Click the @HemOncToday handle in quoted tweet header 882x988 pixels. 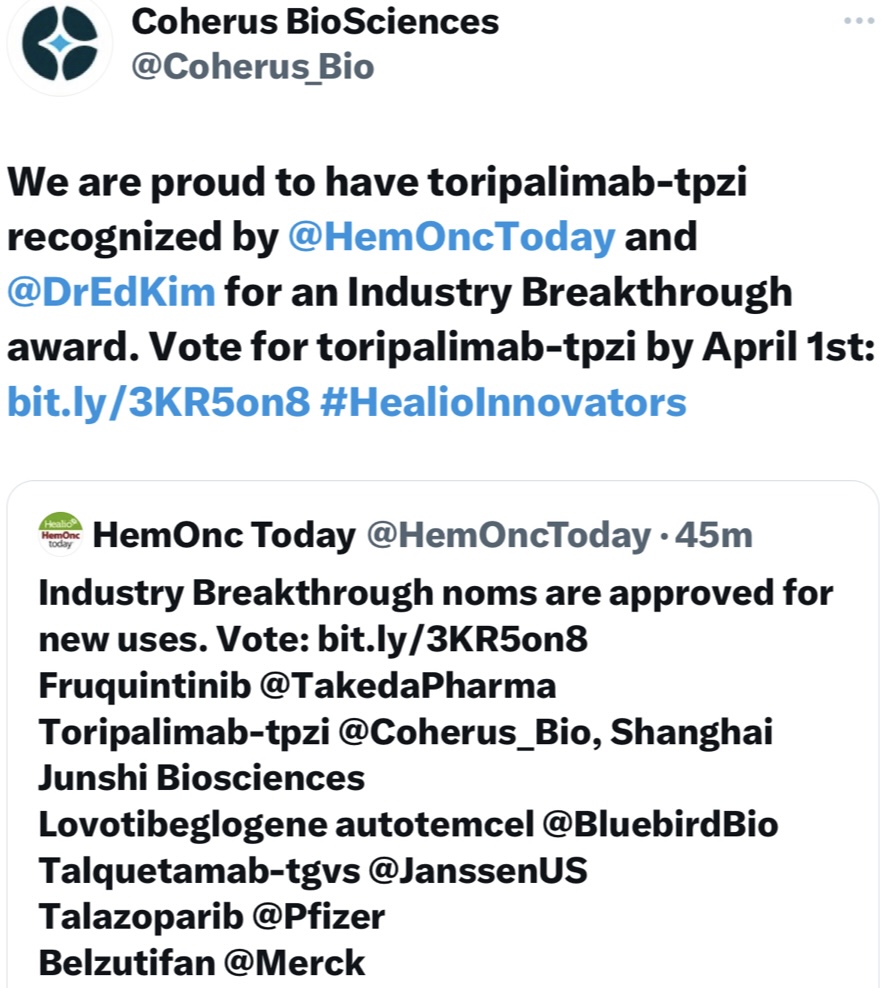[509, 536]
